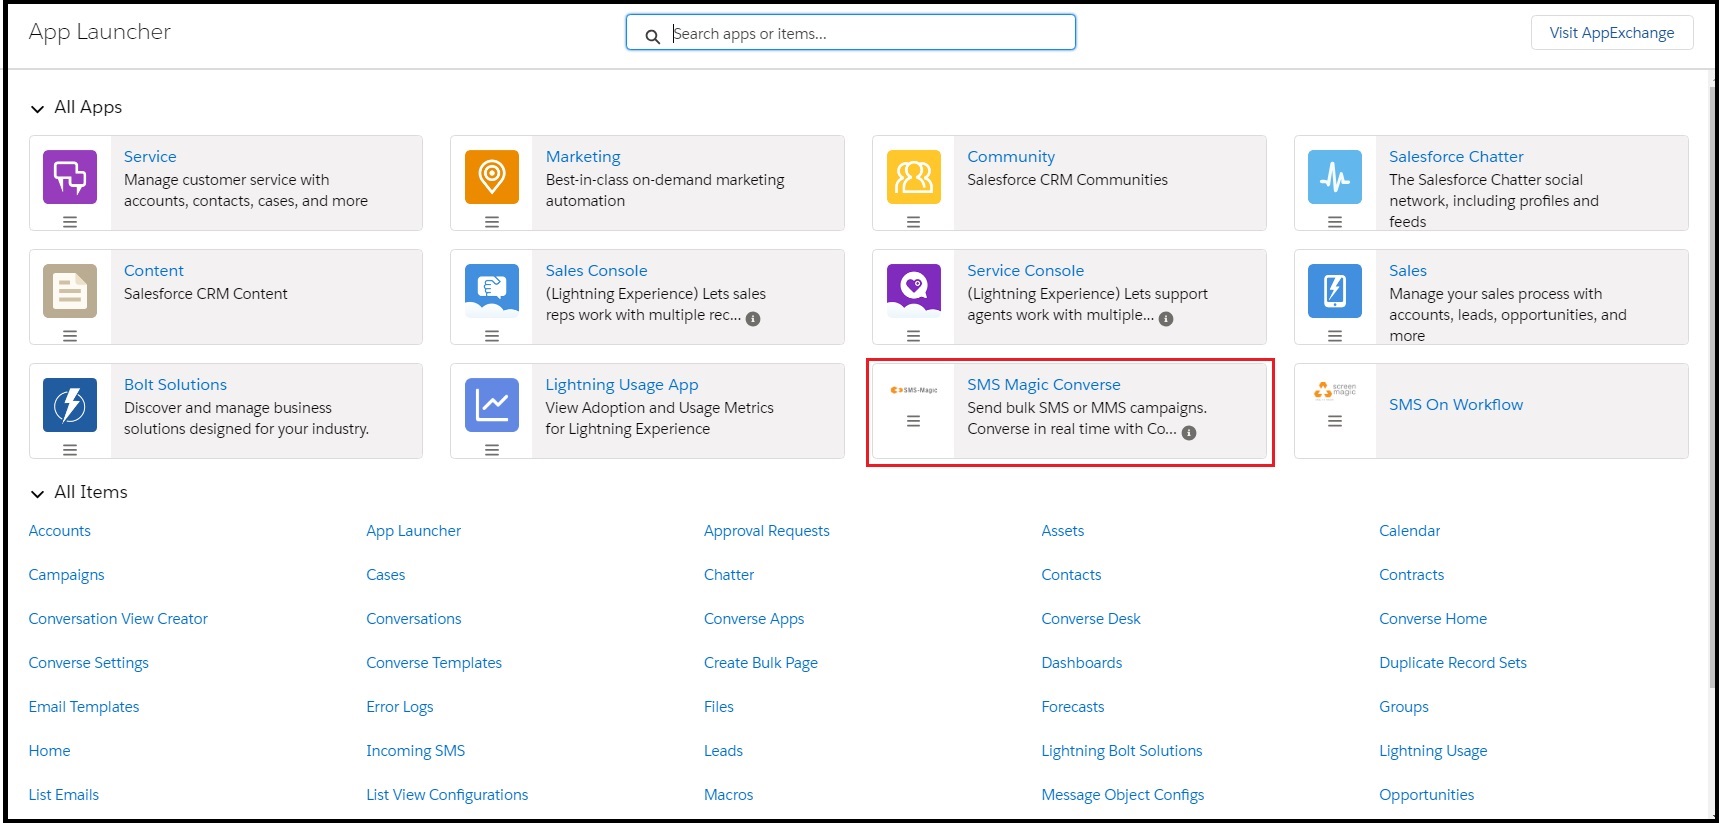Open the Bolt Solutions app icon
Image resolution: width=1719 pixels, height=823 pixels.
pyautogui.click(x=70, y=405)
